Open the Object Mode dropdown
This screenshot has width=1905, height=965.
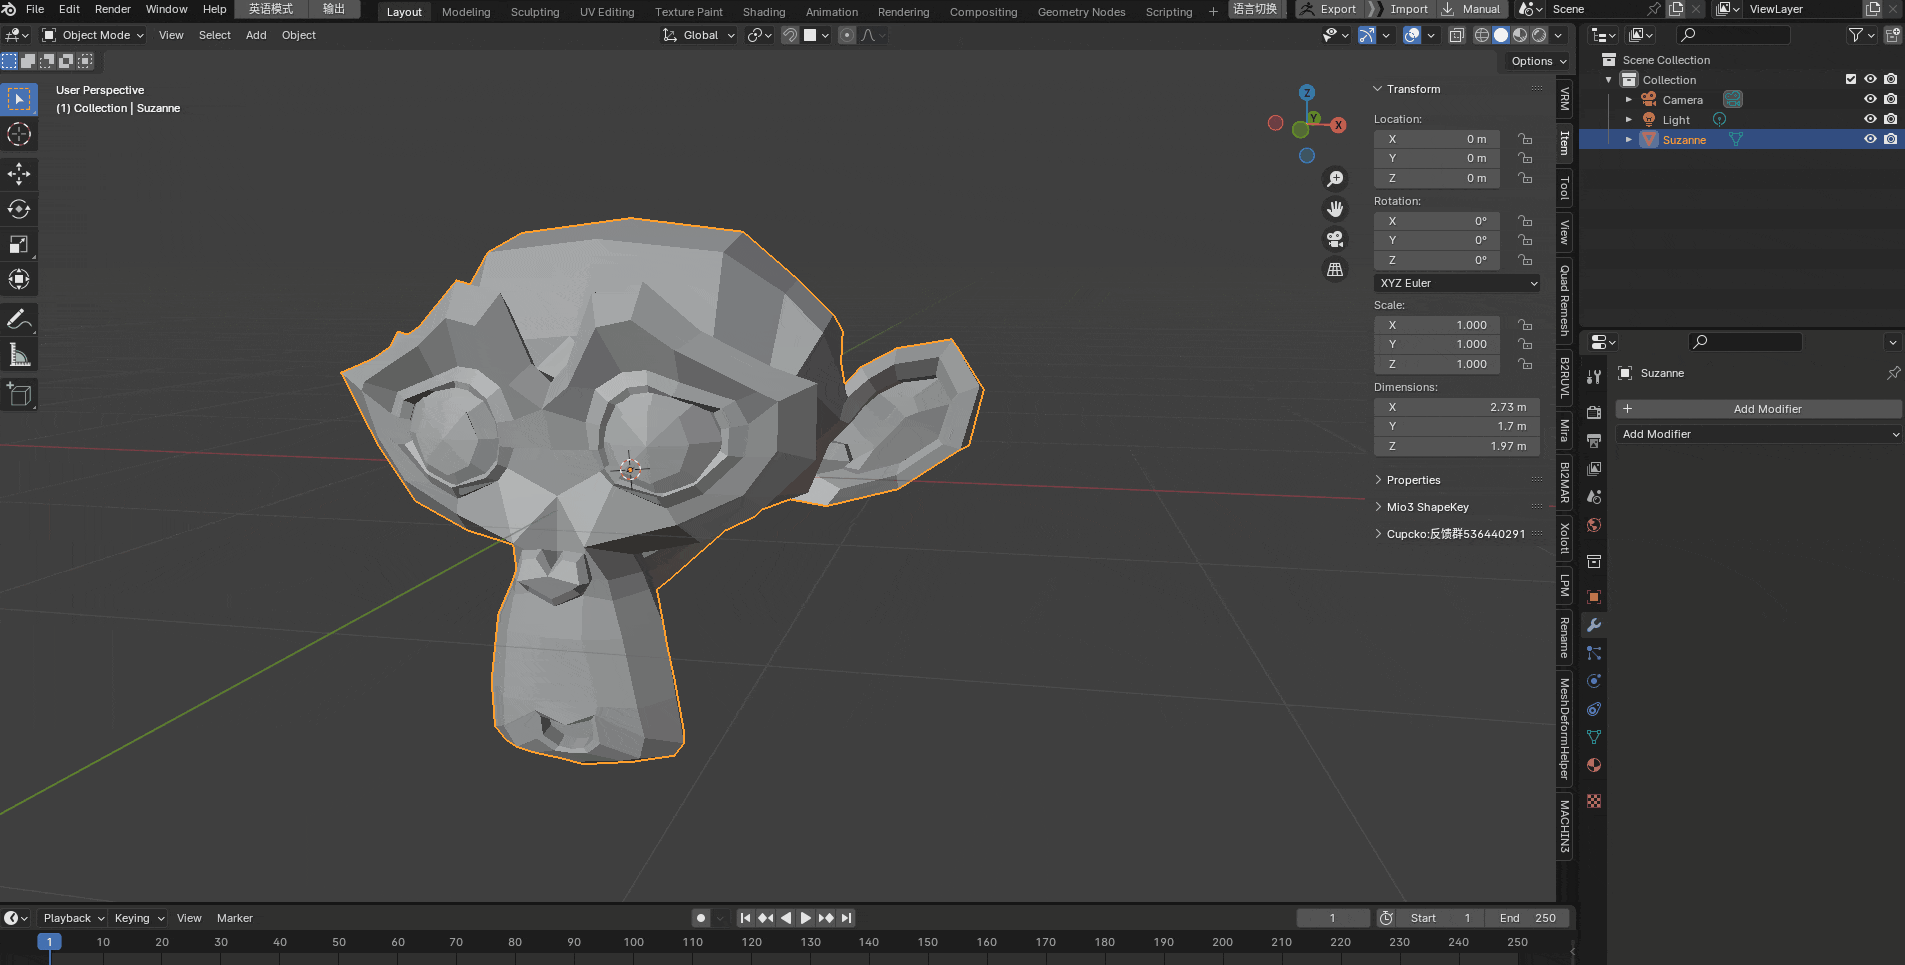pos(93,35)
